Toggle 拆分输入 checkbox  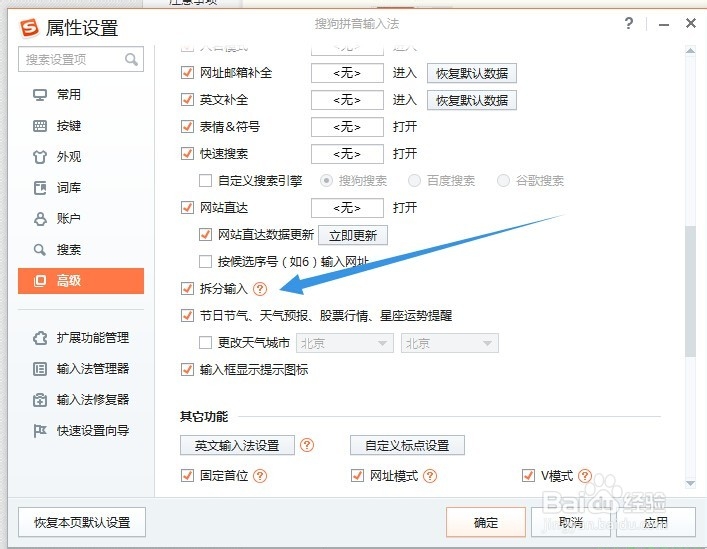coord(187,288)
